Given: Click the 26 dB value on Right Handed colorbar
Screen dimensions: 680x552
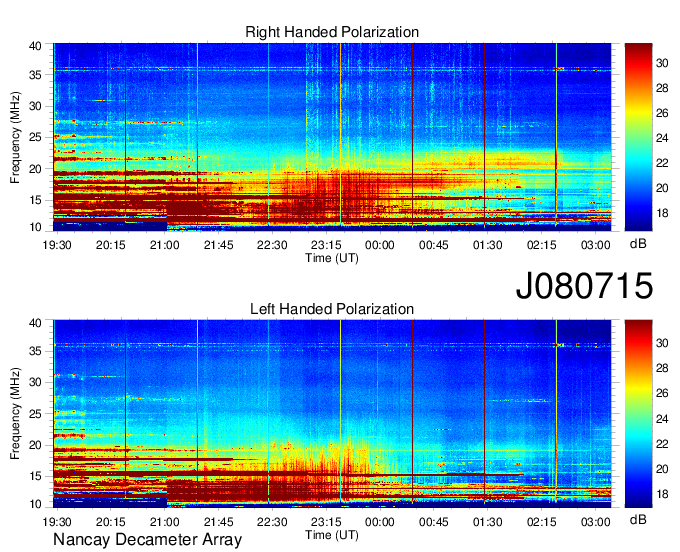Looking at the screenshot, I should click(x=662, y=113).
